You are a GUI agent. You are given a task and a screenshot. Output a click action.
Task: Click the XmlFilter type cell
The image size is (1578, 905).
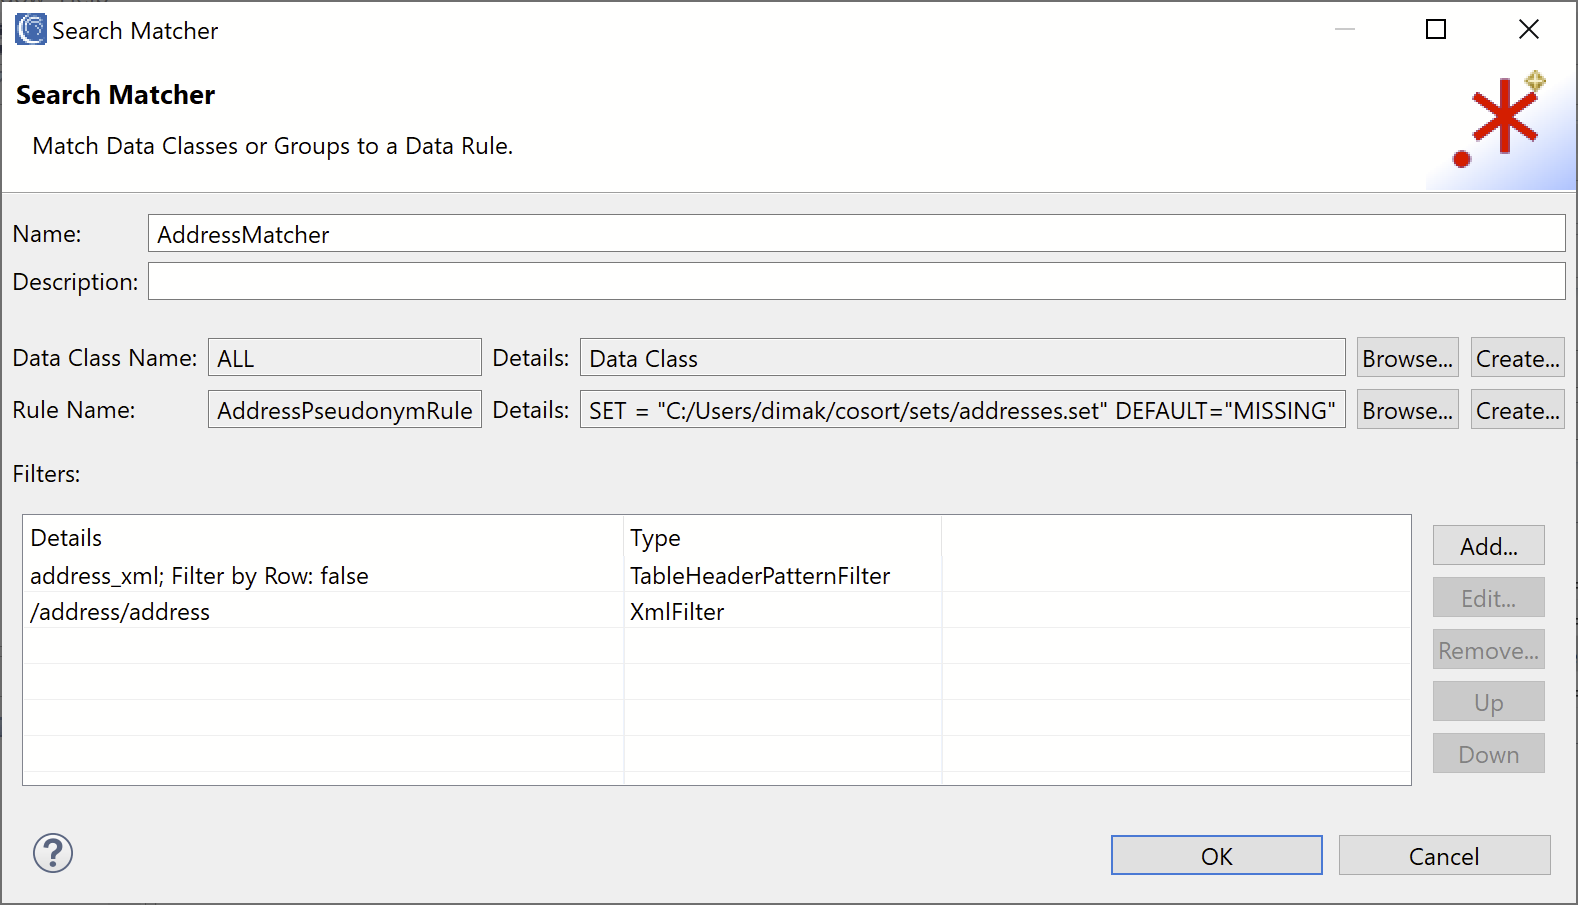(x=782, y=611)
